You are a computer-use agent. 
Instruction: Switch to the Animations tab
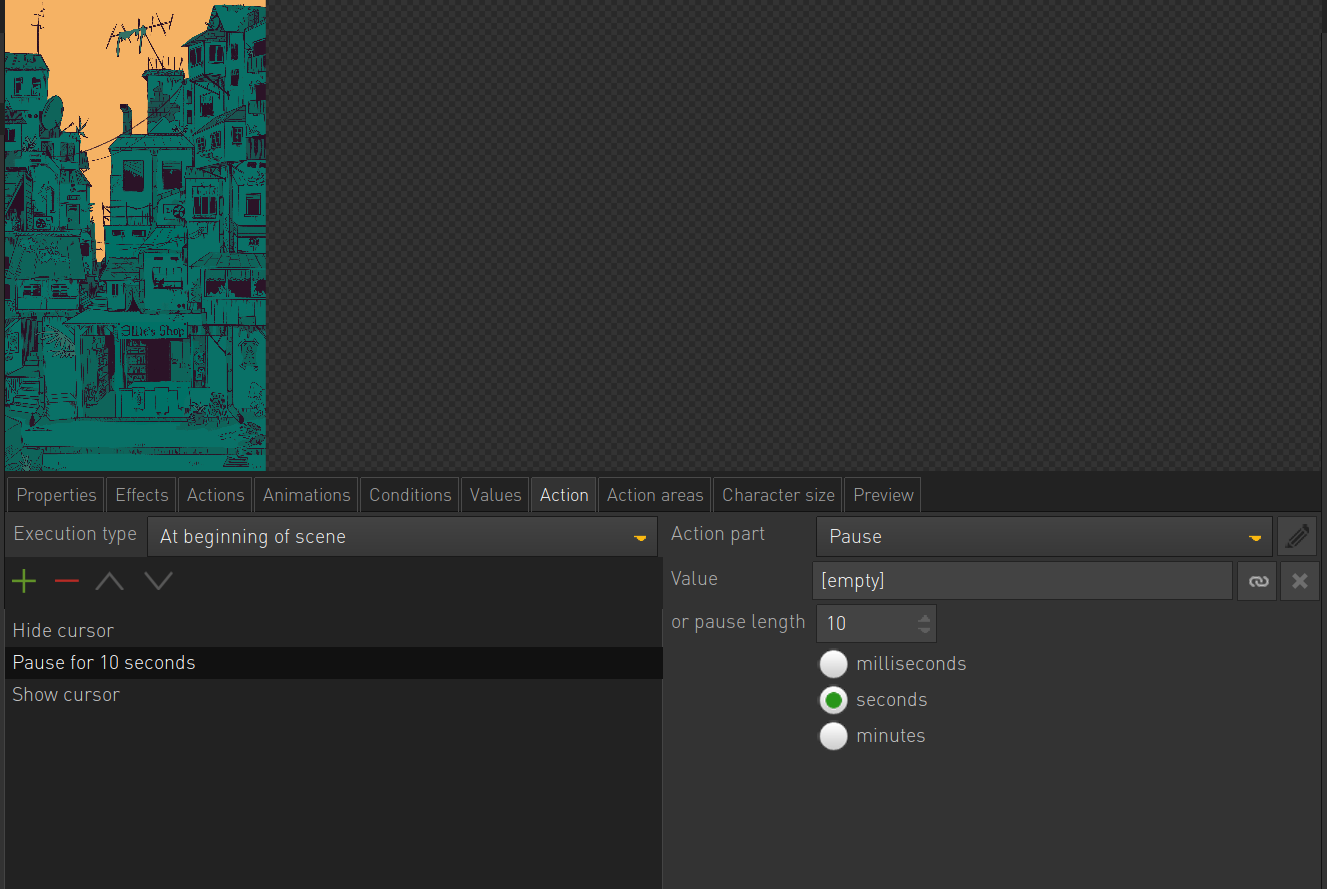(306, 495)
